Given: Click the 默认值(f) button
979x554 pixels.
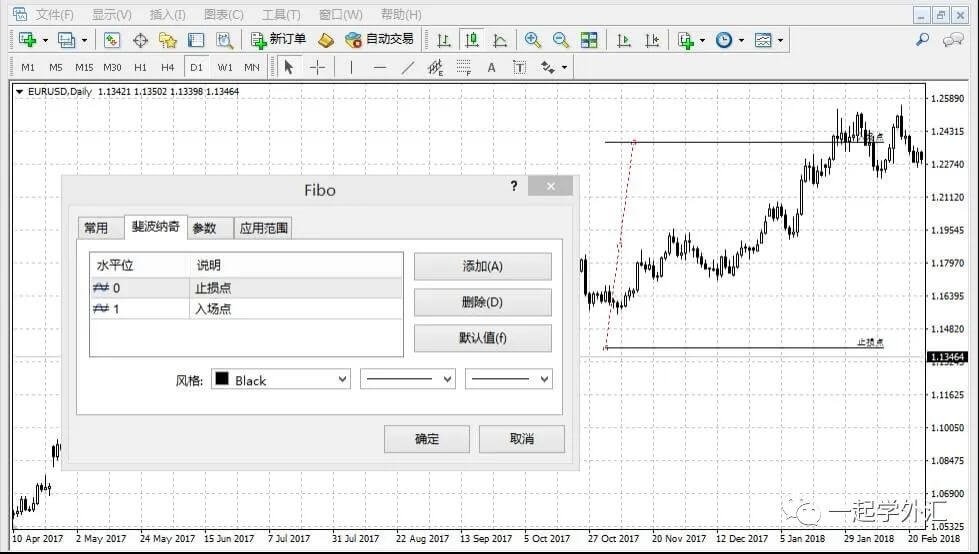Looking at the screenshot, I should [483, 338].
